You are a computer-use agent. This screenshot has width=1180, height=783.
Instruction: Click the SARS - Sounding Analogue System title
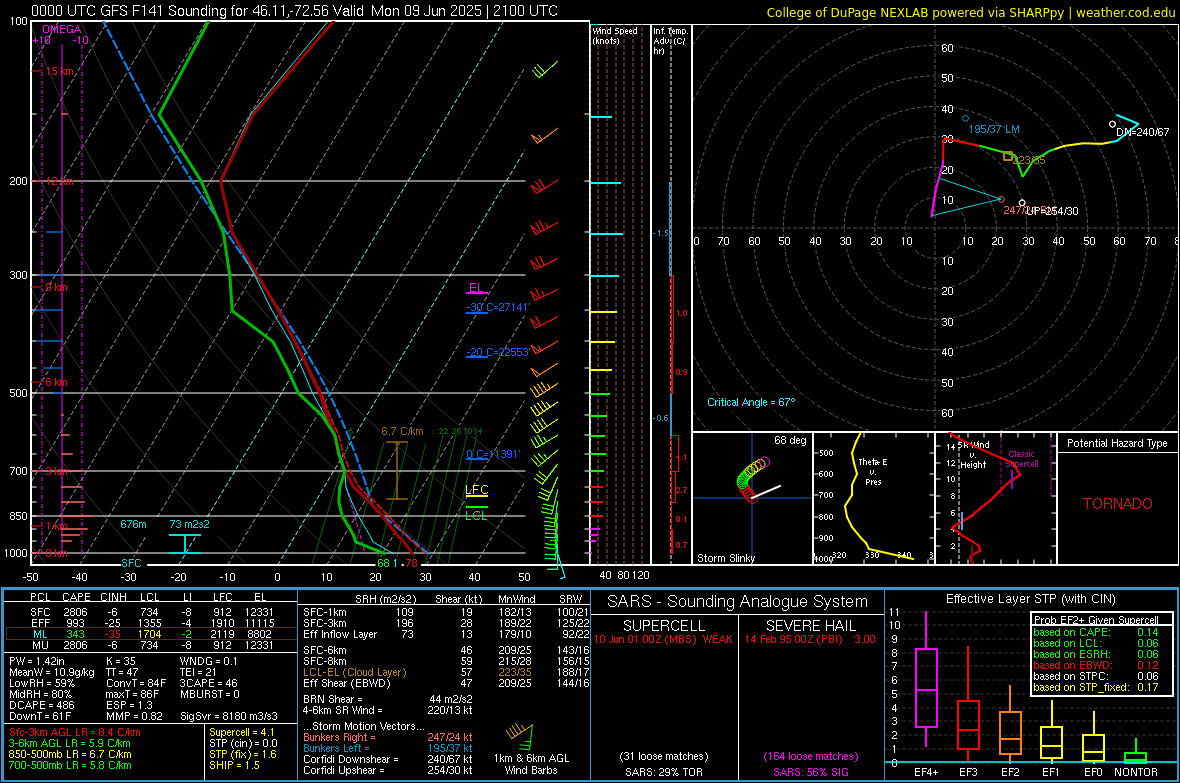(737, 602)
